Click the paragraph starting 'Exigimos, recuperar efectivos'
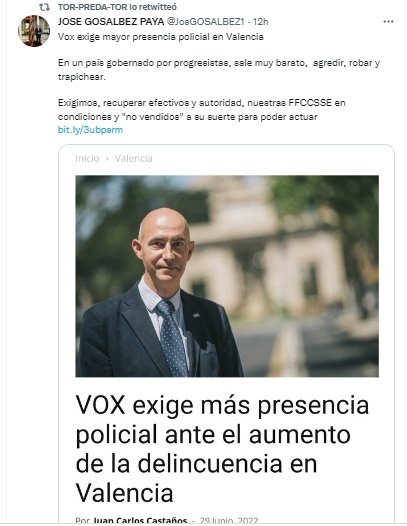 (201, 110)
